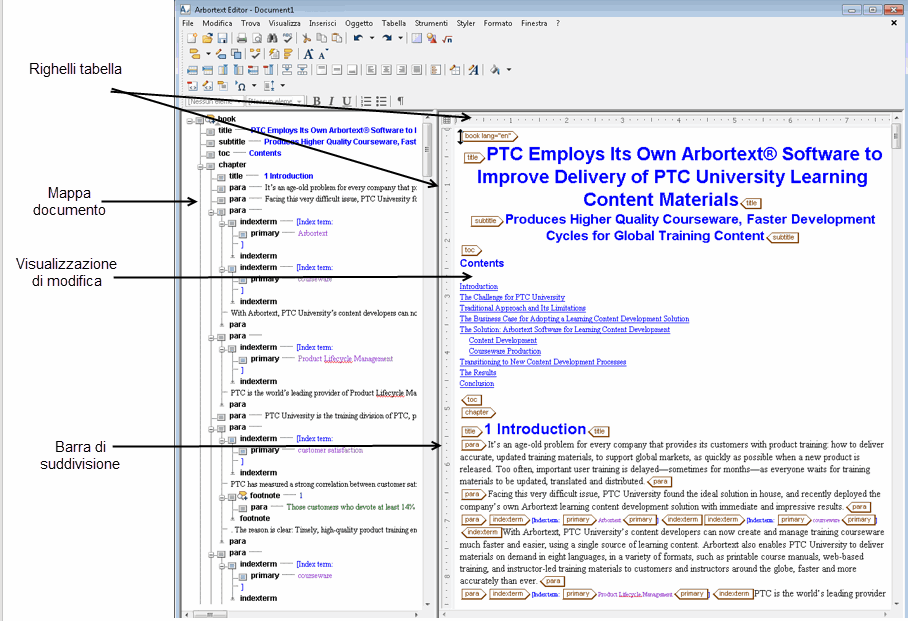
Task: Cut selection with the scissors icon
Action: tap(306, 38)
